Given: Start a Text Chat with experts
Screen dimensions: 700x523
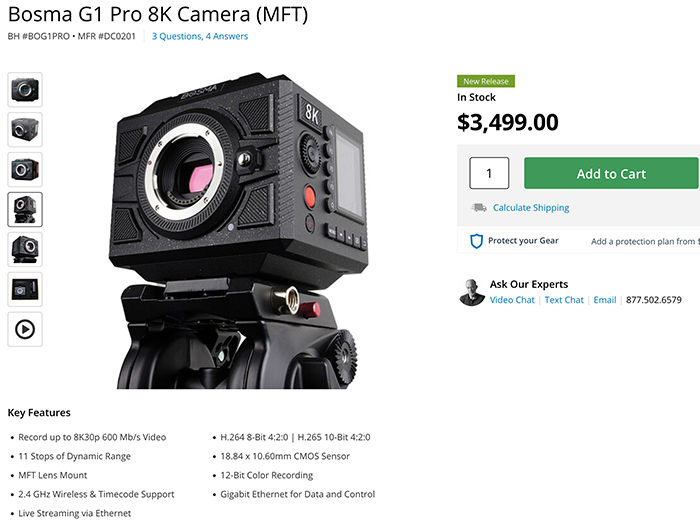Looking at the screenshot, I should pyautogui.click(x=564, y=300).
